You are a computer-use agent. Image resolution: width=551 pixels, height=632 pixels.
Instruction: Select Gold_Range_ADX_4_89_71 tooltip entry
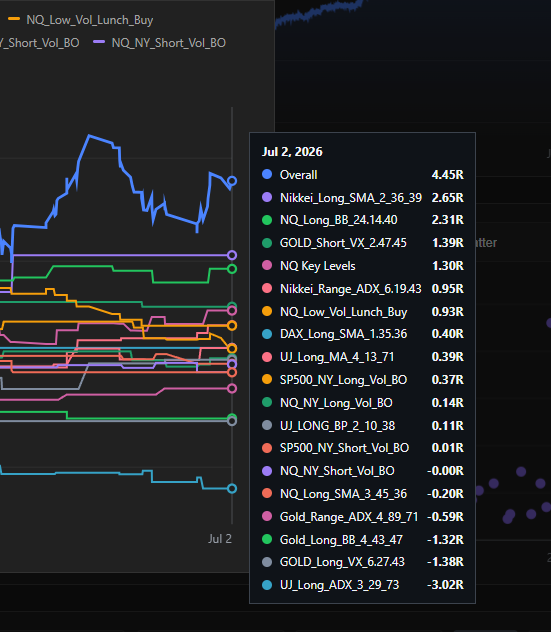[x=349, y=517]
